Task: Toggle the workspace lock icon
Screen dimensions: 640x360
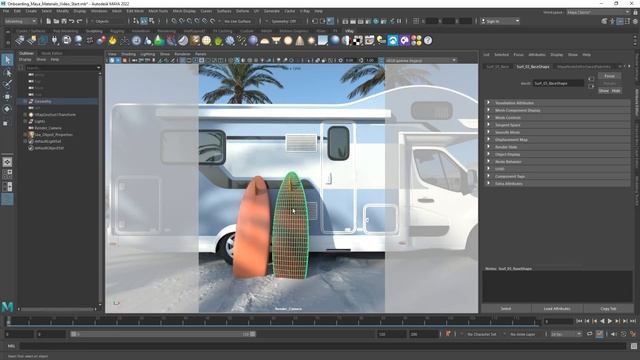Action: (636, 13)
